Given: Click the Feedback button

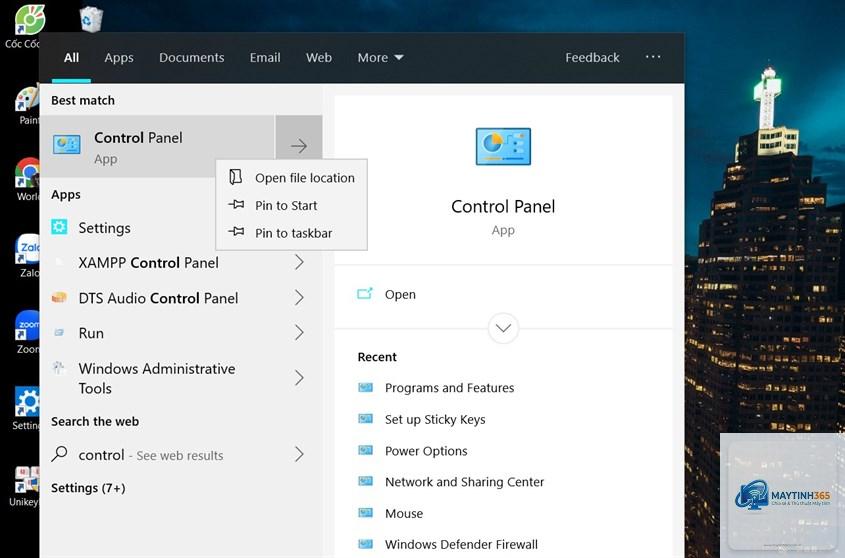Looking at the screenshot, I should [592, 58].
